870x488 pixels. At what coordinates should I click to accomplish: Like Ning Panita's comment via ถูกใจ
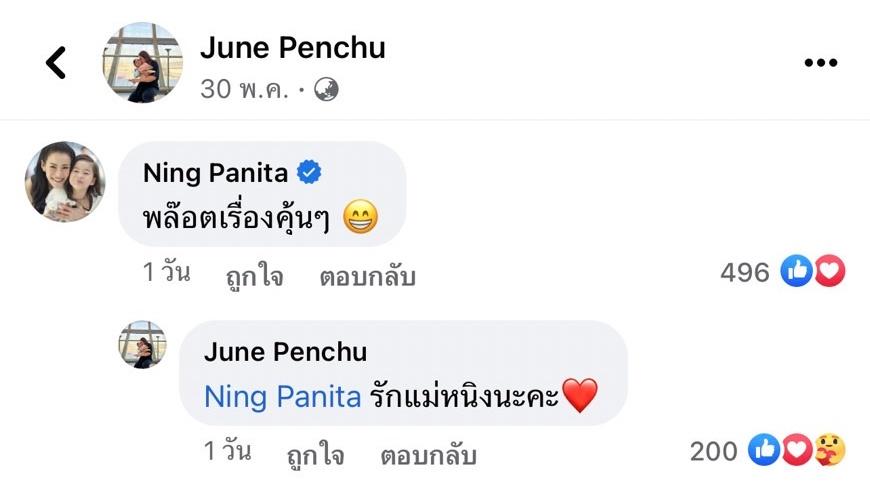pos(255,276)
